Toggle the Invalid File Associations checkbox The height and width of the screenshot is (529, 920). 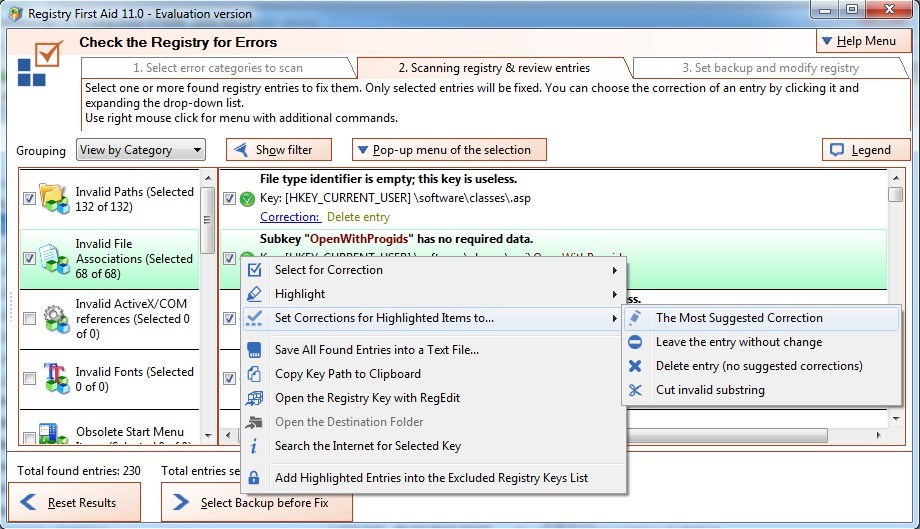coord(29,259)
